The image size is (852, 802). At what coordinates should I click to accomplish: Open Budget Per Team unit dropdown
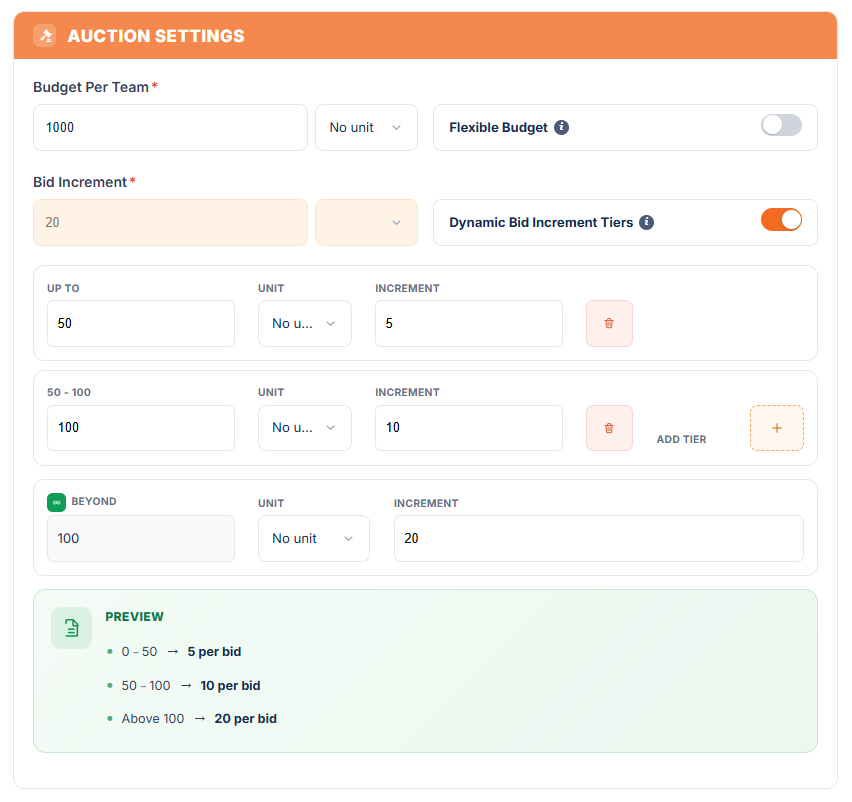[x=366, y=128]
